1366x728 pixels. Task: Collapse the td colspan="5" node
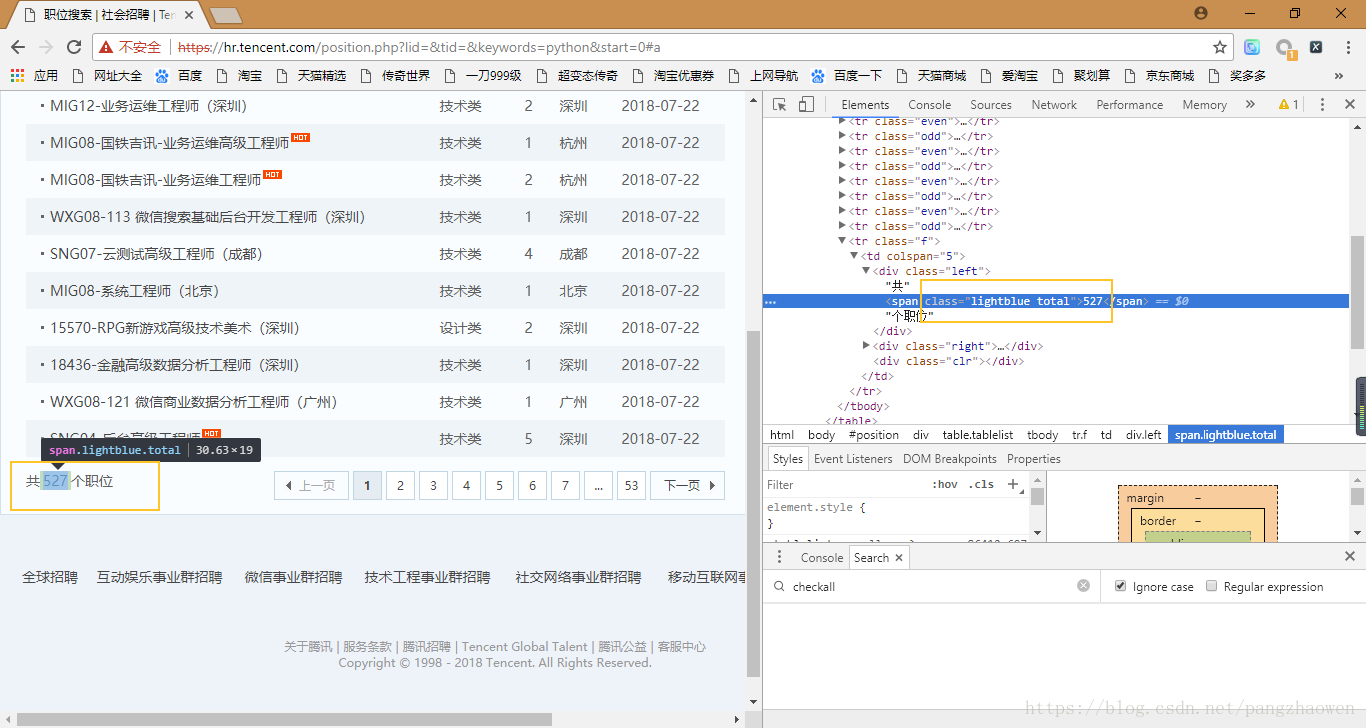pyautogui.click(x=854, y=256)
